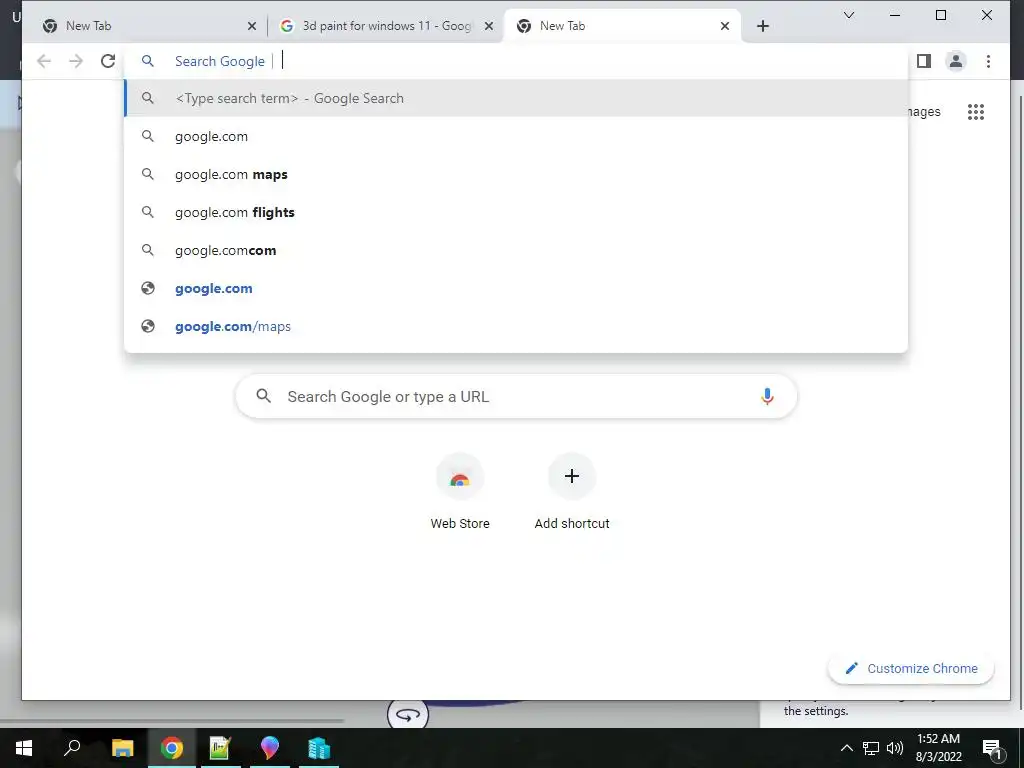This screenshot has width=1024, height=768.
Task: Open the blue buildings taskbar app
Action: coord(319,748)
